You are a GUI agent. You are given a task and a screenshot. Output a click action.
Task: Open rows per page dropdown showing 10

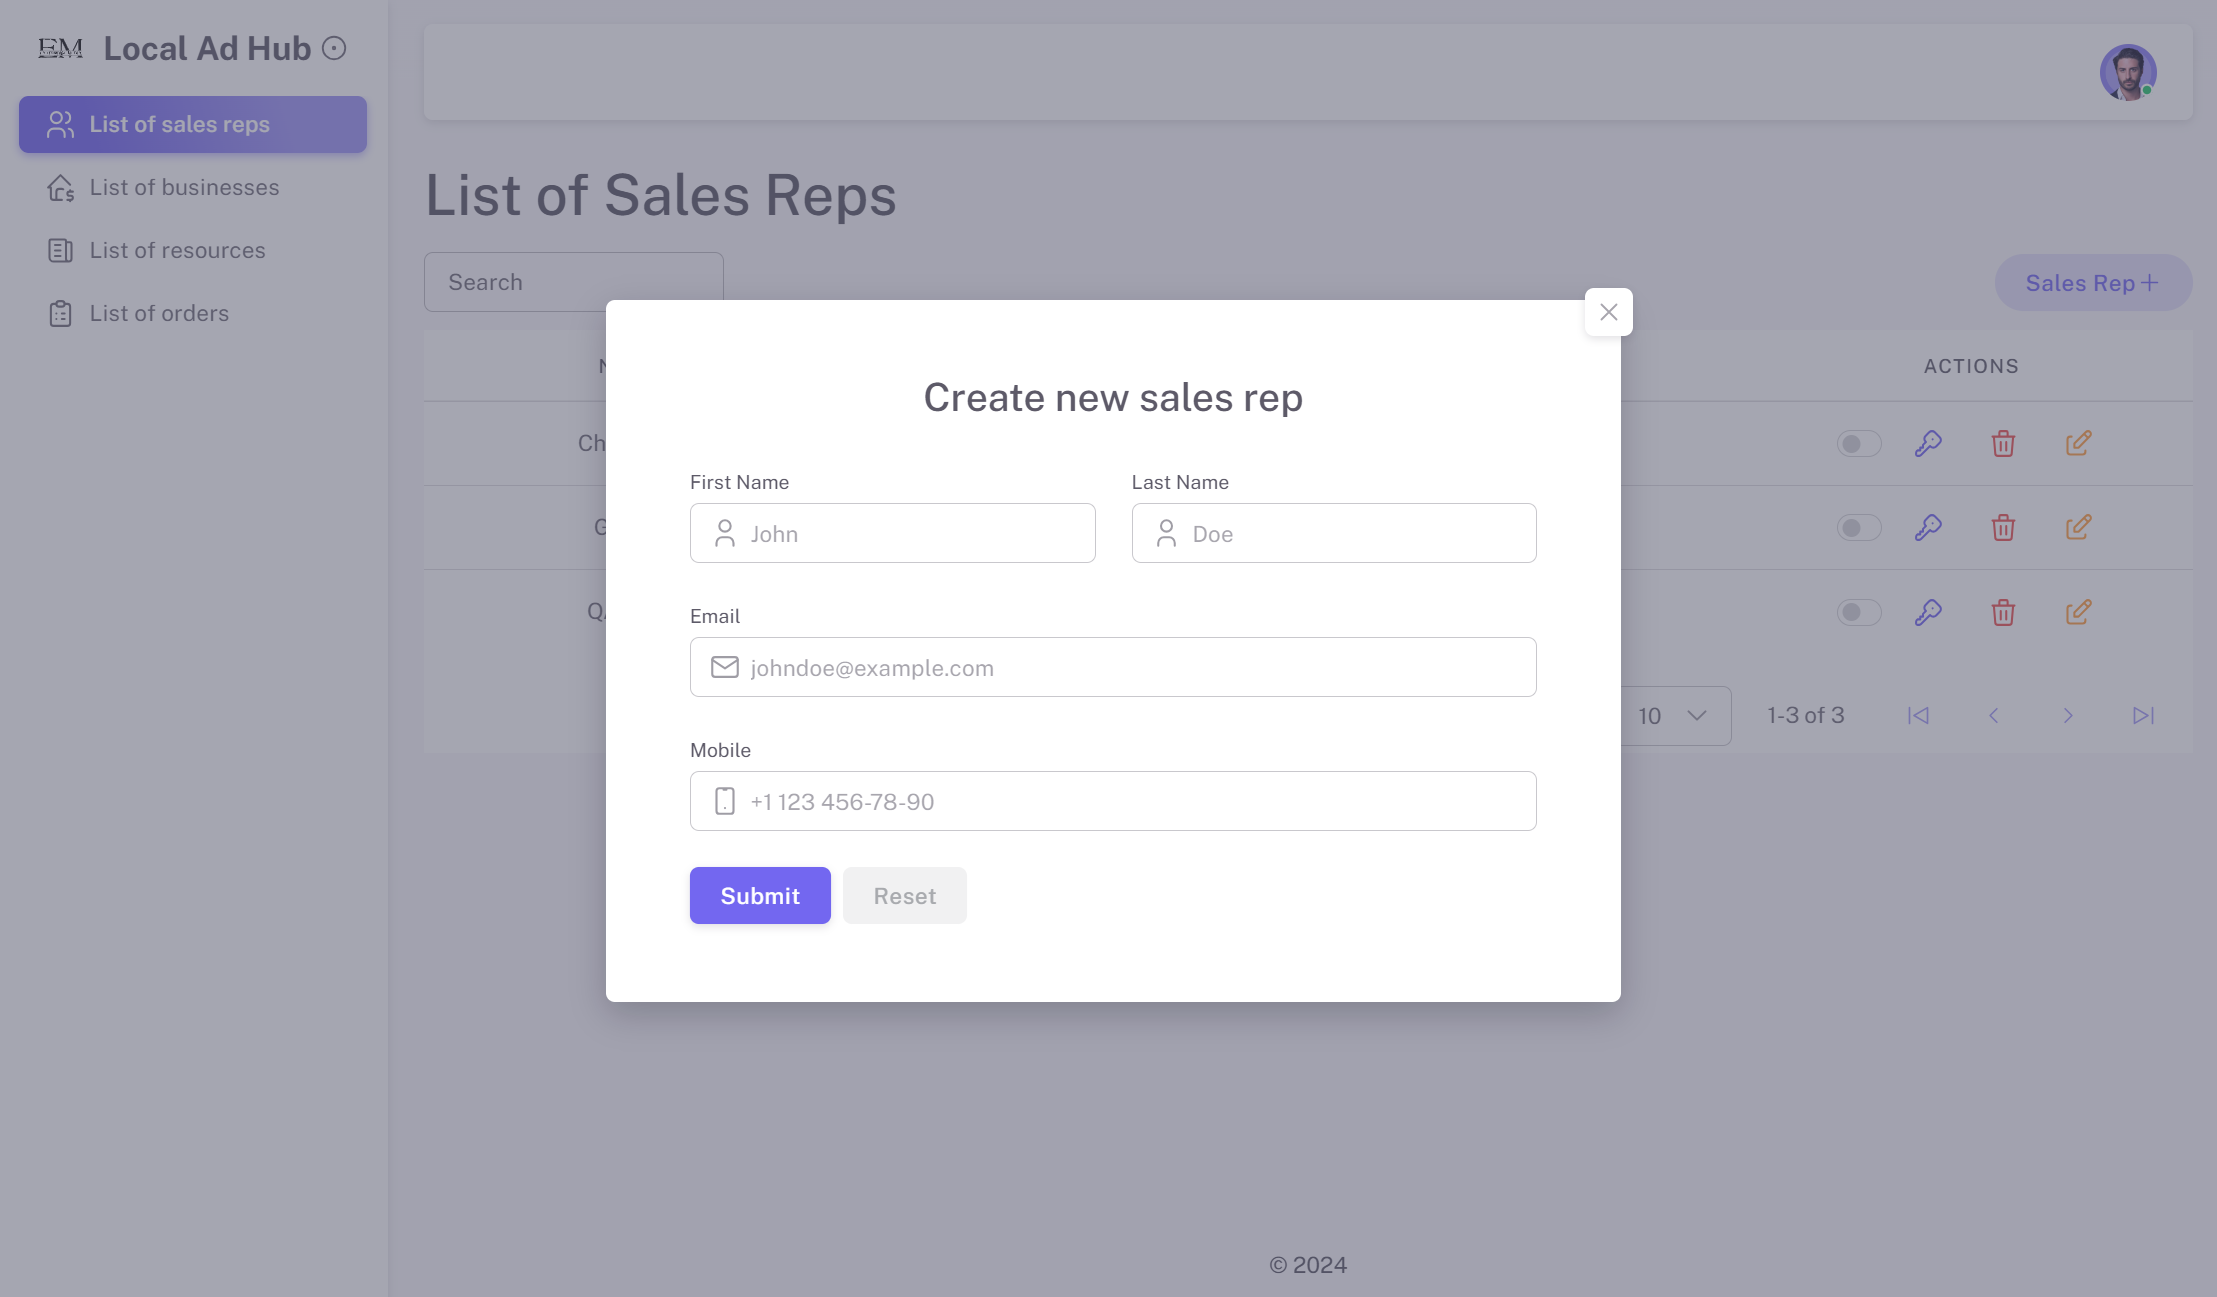click(1675, 715)
